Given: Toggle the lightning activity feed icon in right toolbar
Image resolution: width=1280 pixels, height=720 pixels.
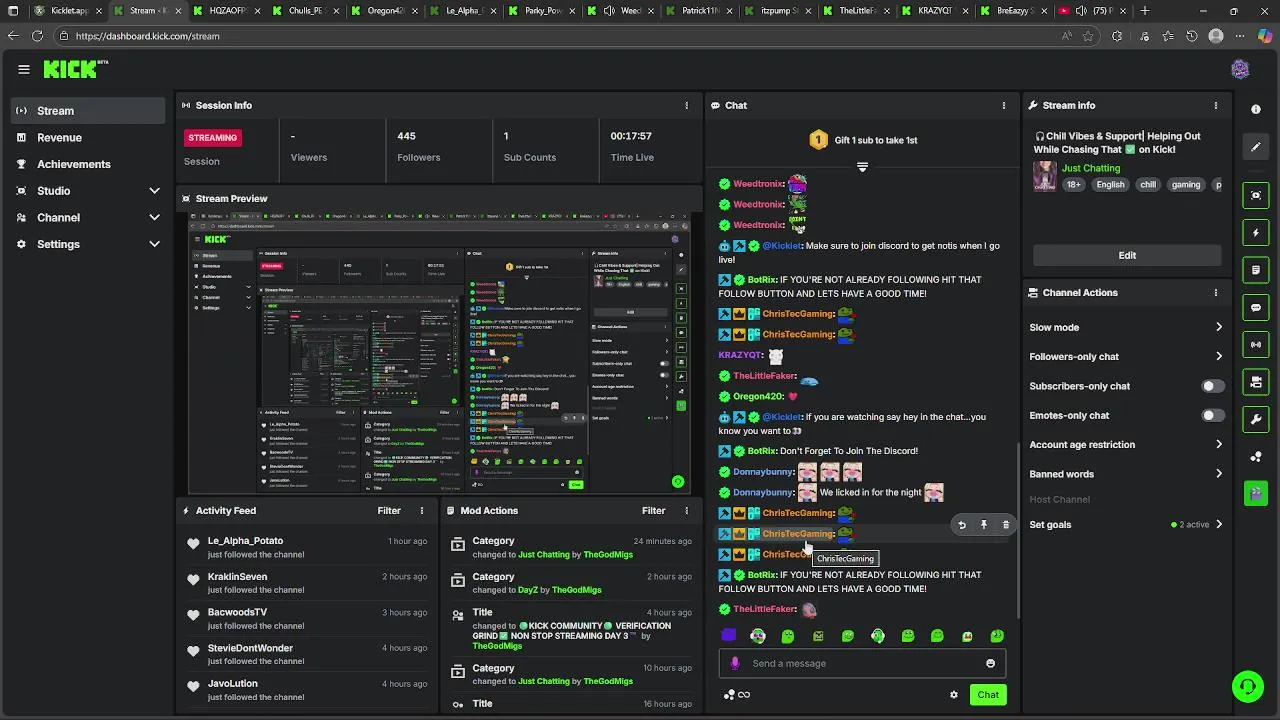Looking at the screenshot, I should pos(1256,233).
